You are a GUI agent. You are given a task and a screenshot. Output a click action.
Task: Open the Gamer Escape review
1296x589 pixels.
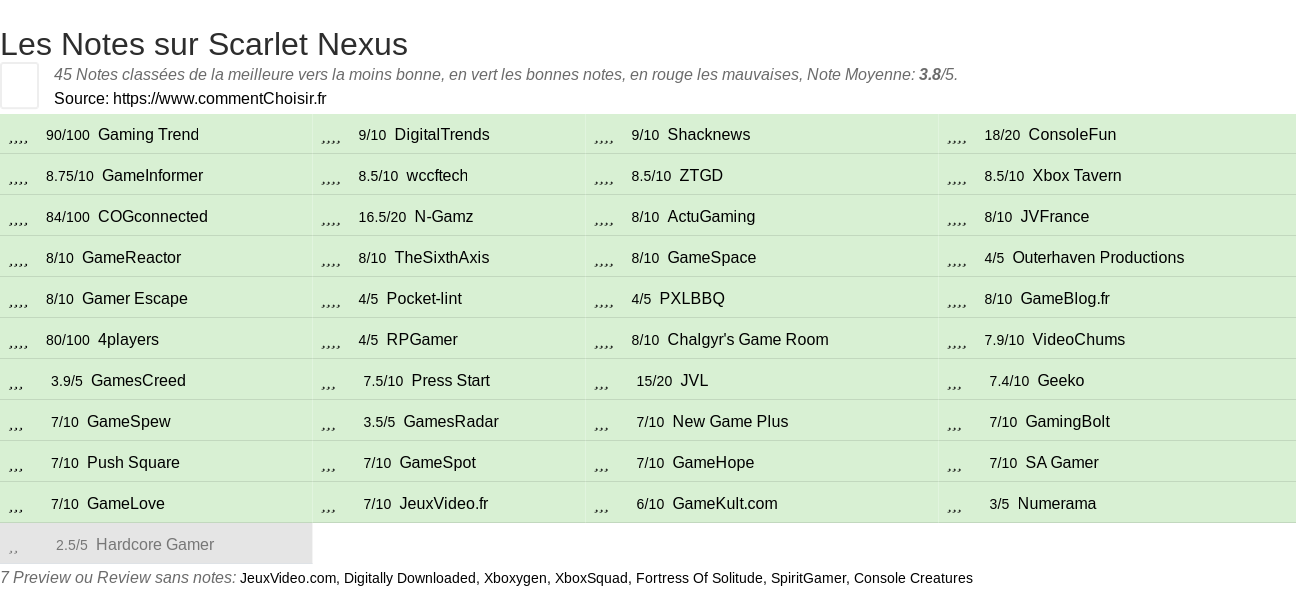tap(134, 299)
